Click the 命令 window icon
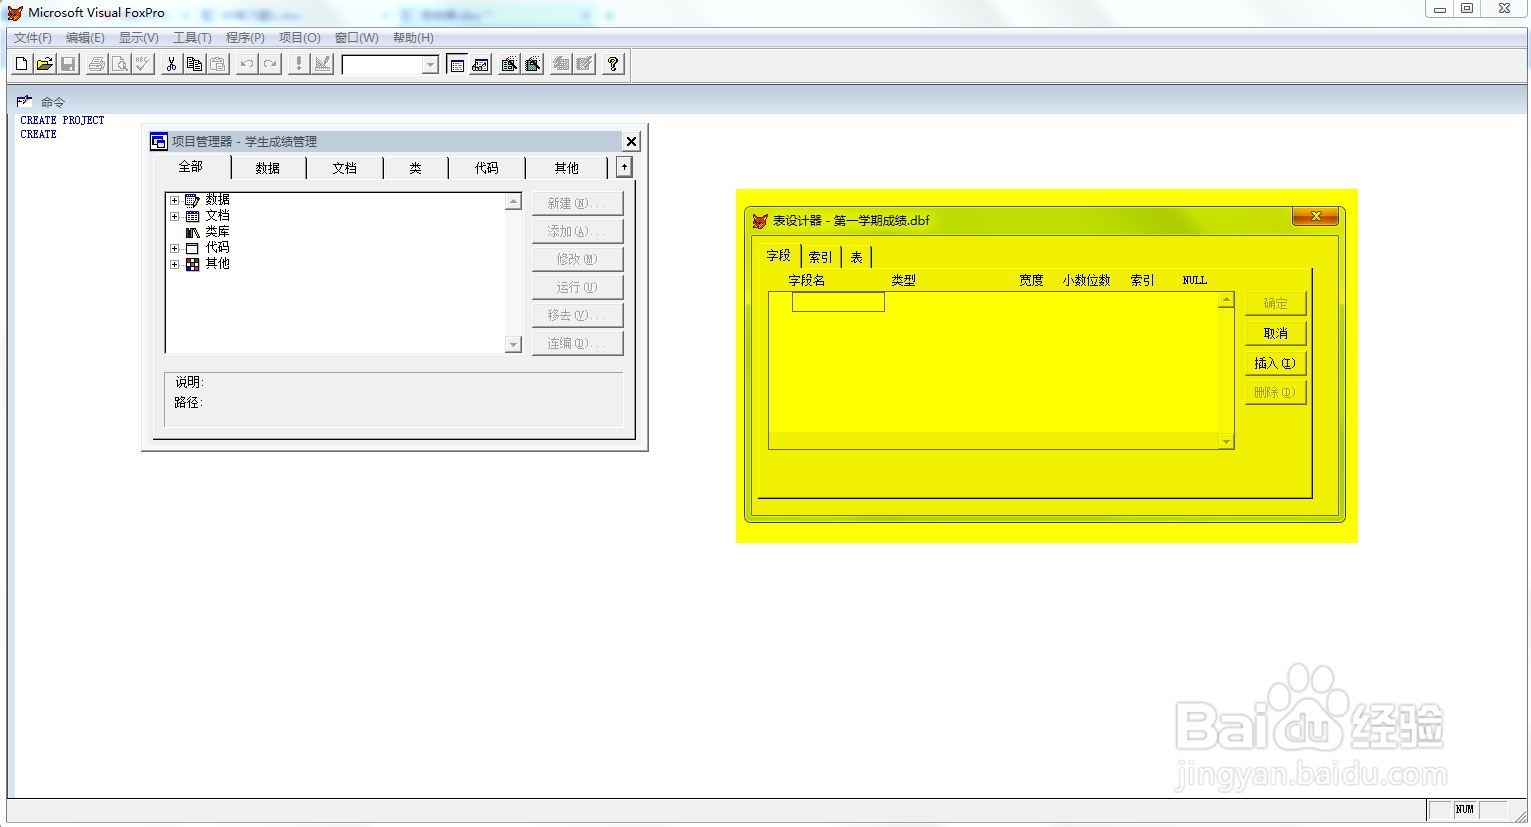 pos(25,101)
